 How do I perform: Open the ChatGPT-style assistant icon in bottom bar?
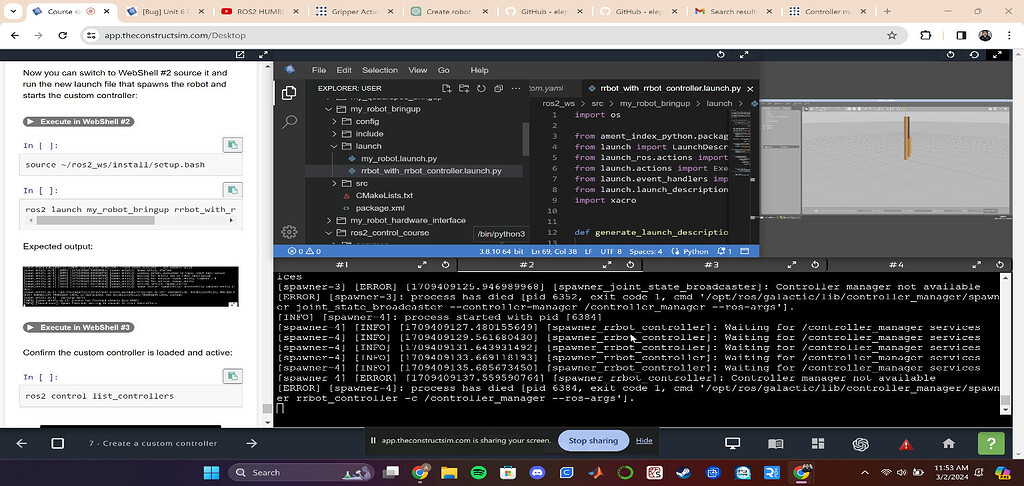tap(860, 444)
